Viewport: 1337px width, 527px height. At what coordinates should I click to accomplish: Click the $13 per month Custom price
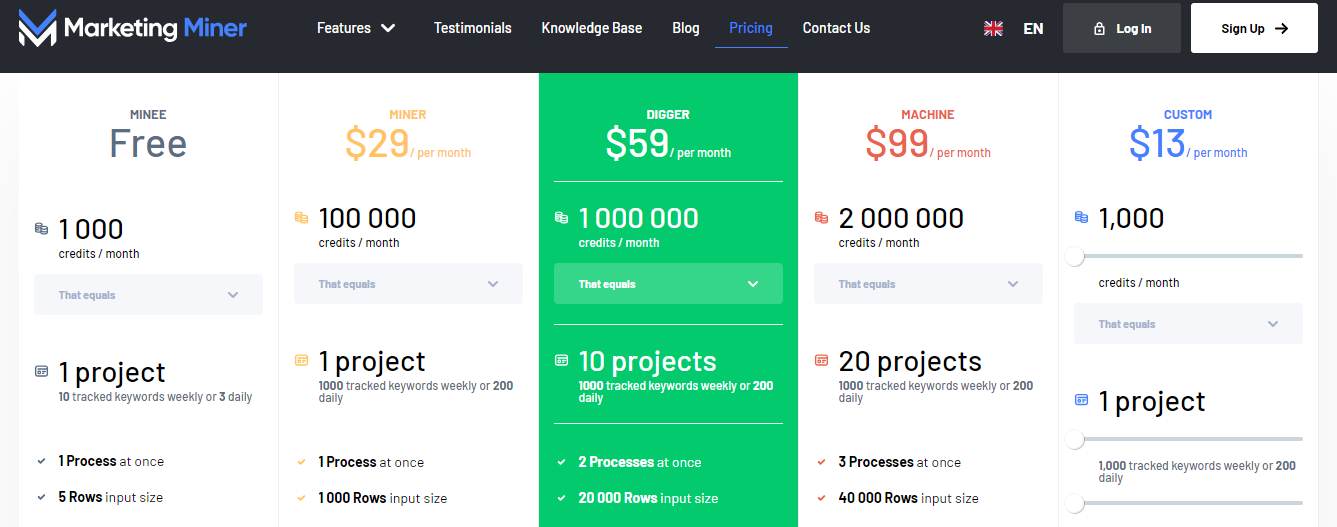click(x=1188, y=145)
